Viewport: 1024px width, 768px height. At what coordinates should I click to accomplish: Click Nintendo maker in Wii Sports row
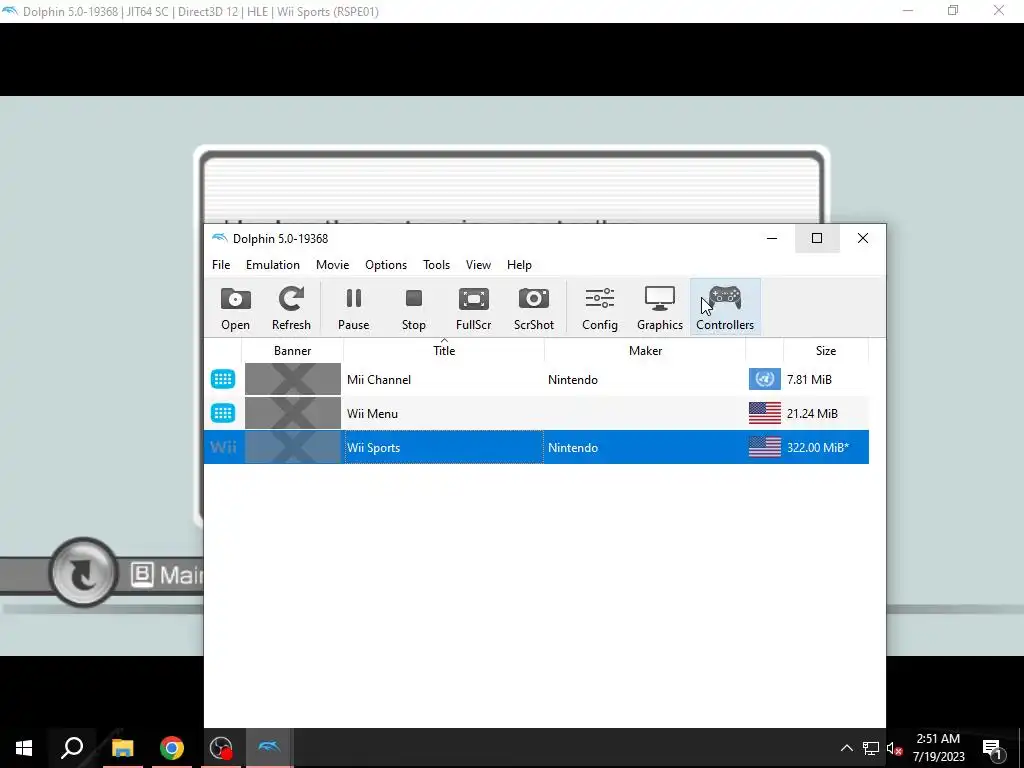(573, 447)
